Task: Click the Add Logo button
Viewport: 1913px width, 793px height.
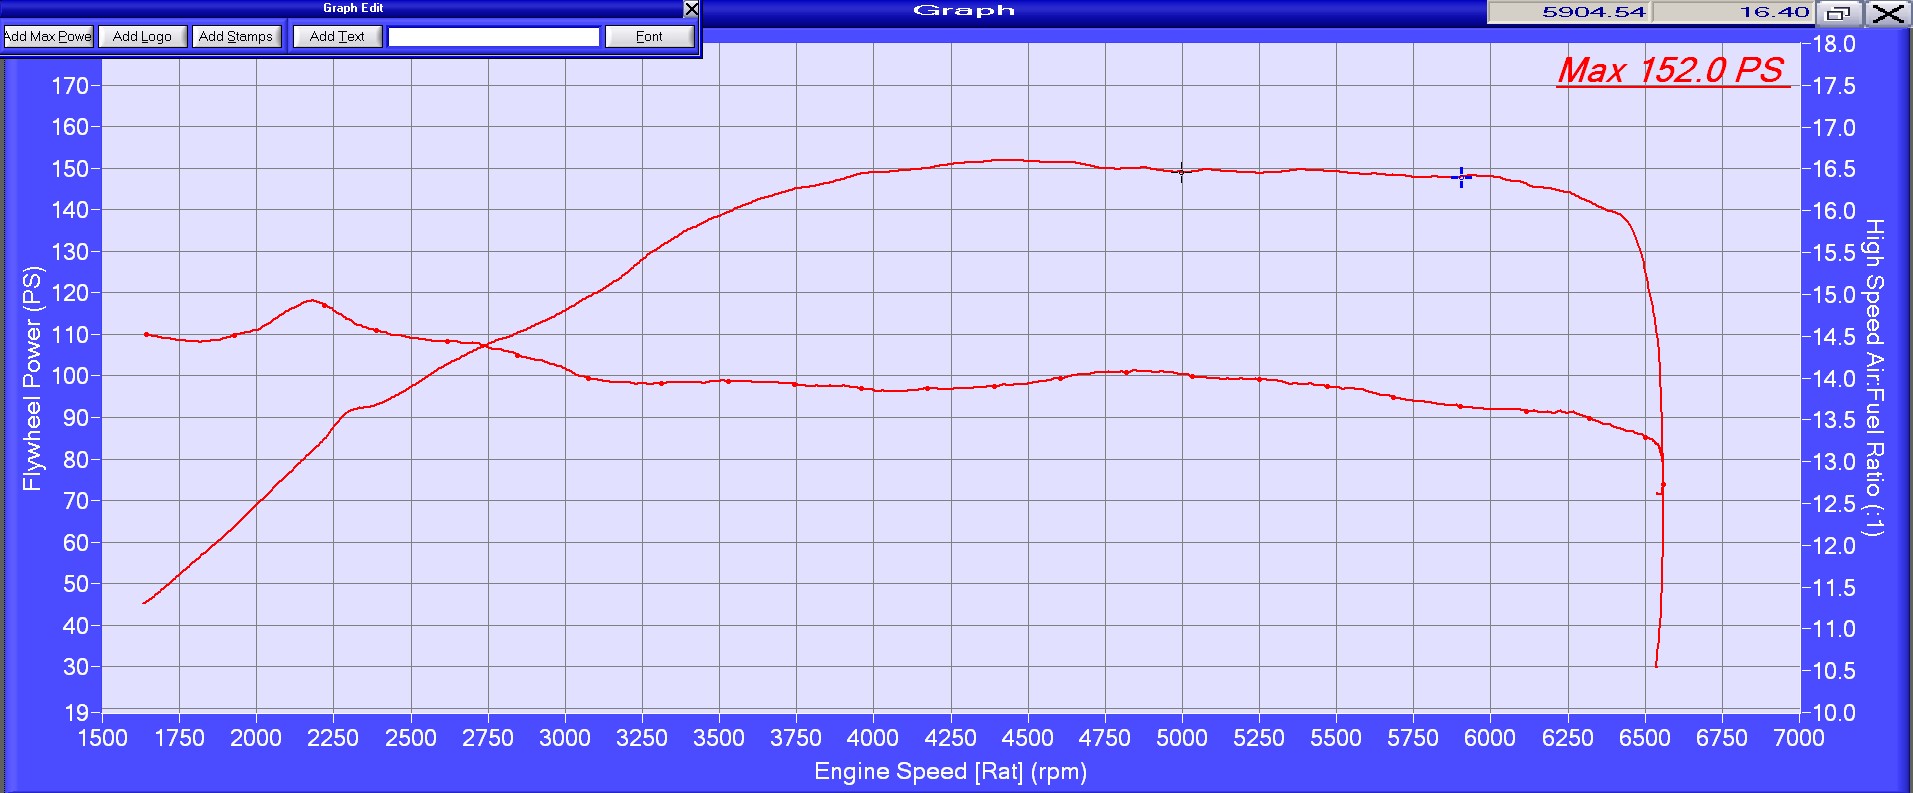Action: click(142, 36)
